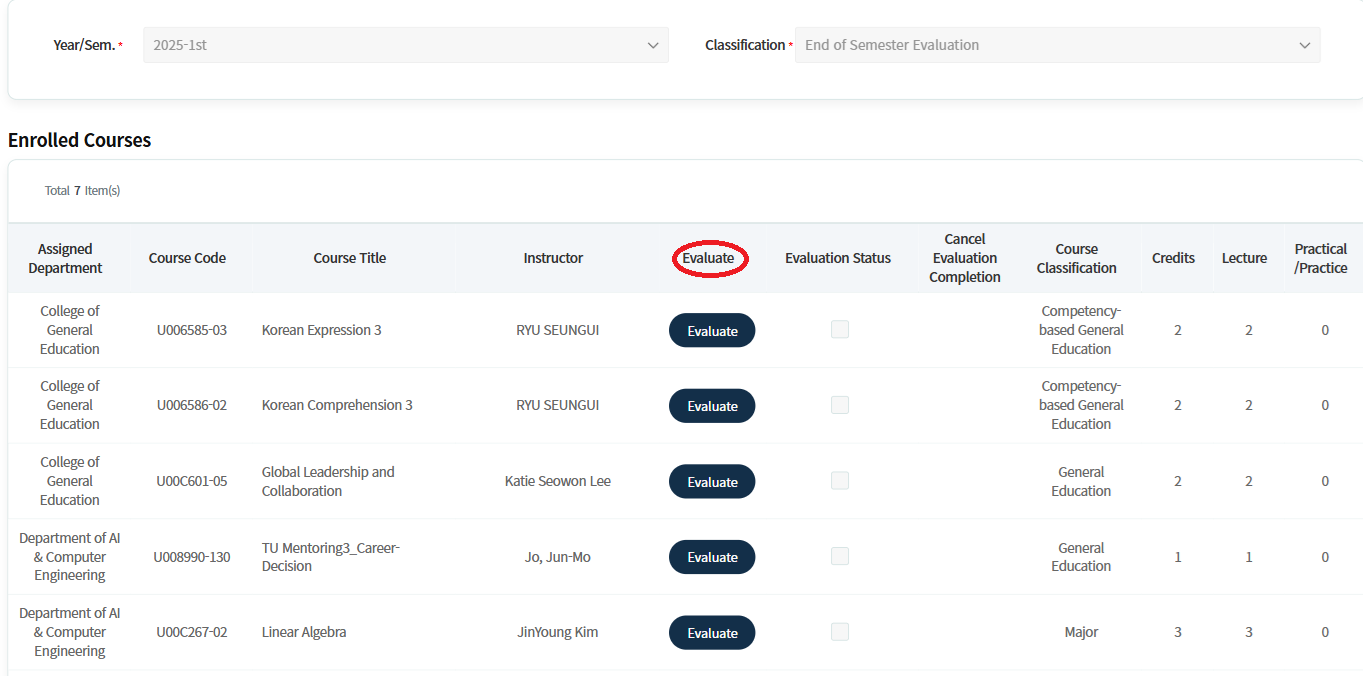The image size is (1363, 676).
Task: Tick Evaluation Status box for Global Leadership course
Action: click(x=840, y=481)
